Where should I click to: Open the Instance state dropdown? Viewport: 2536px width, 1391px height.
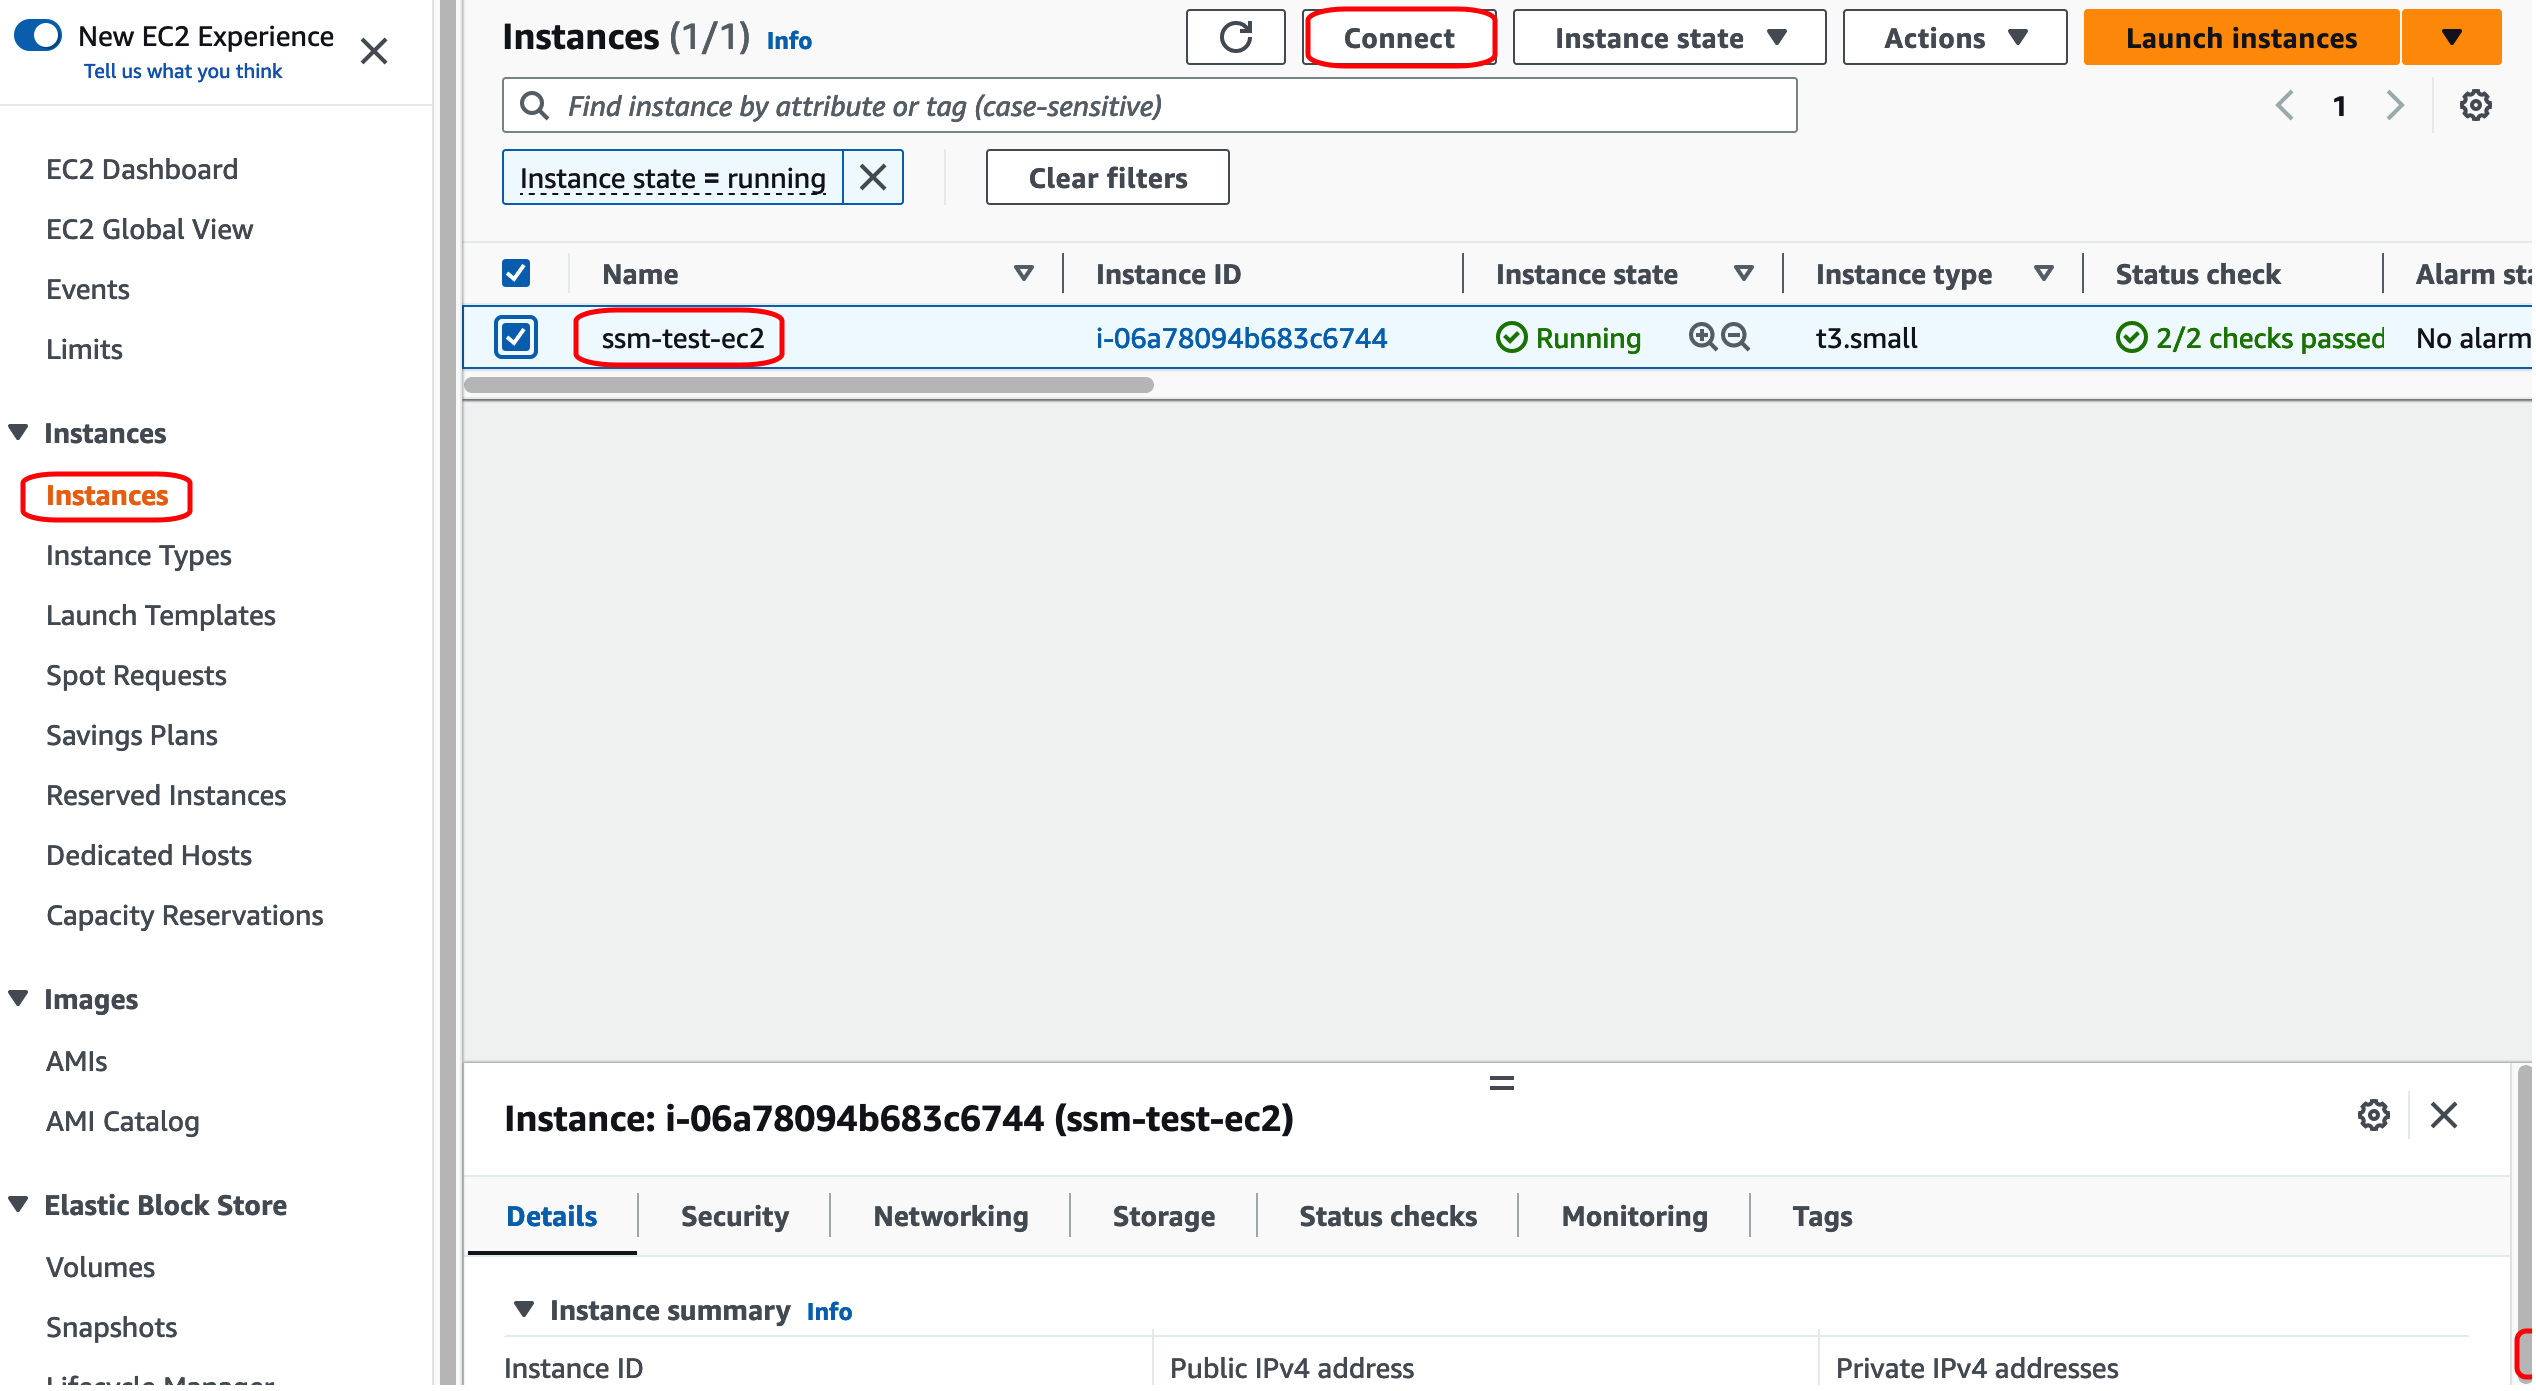point(1668,38)
